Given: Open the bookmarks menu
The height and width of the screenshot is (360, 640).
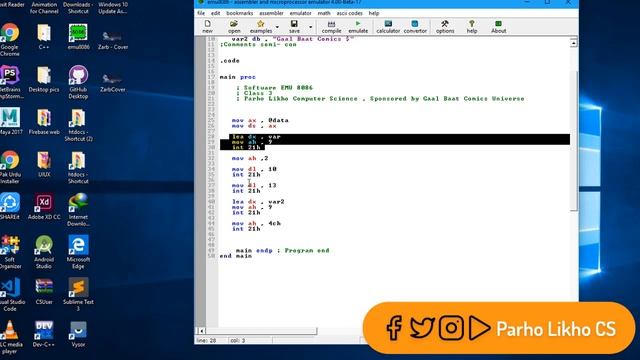Looking at the screenshot, I should (240, 13).
